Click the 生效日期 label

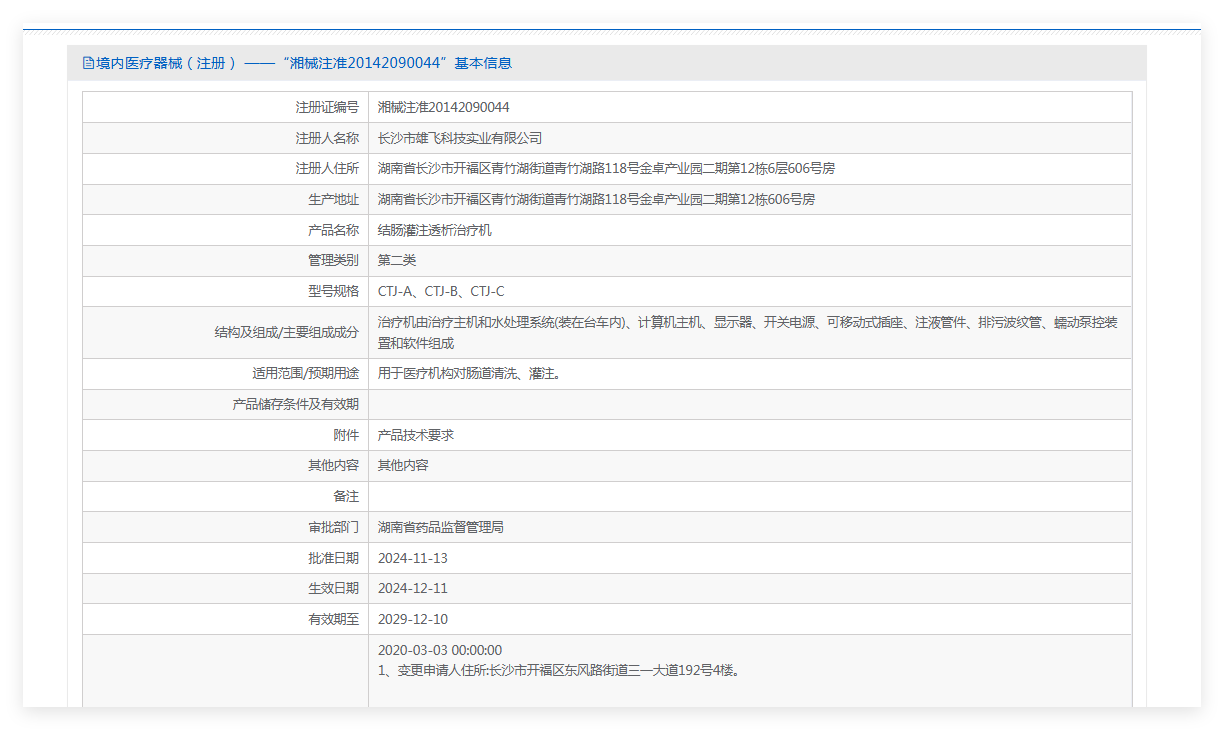coord(333,588)
